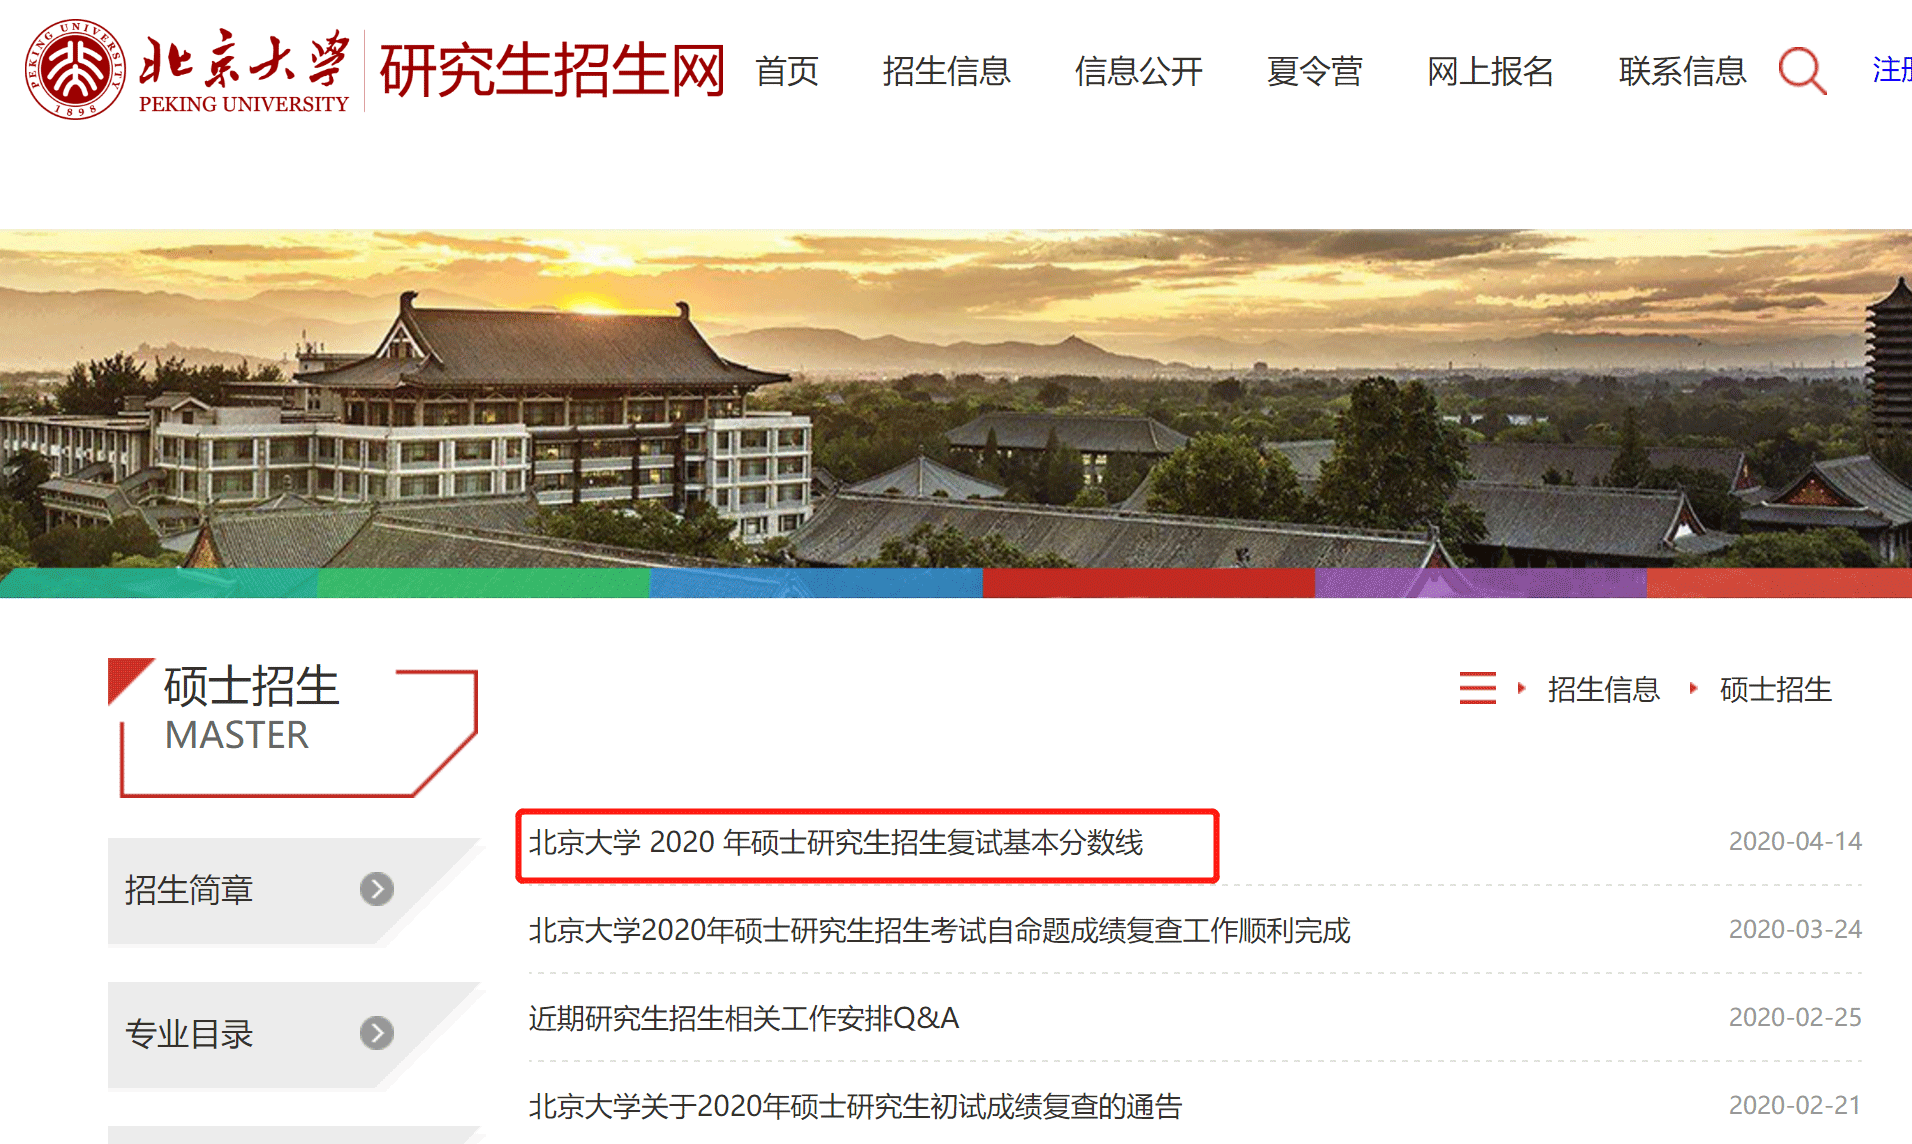
Task: Open 自命题成绩复查工作顺利完成 announcement
Action: pos(939,931)
